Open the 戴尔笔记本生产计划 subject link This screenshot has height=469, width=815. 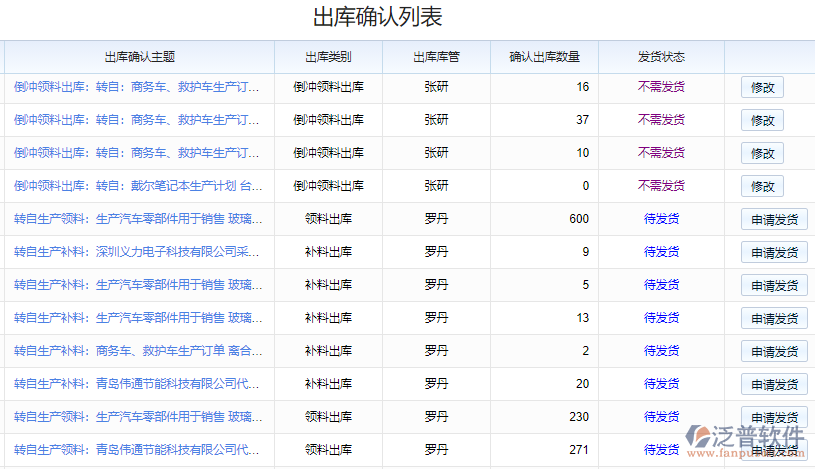[x=138, y=186]
